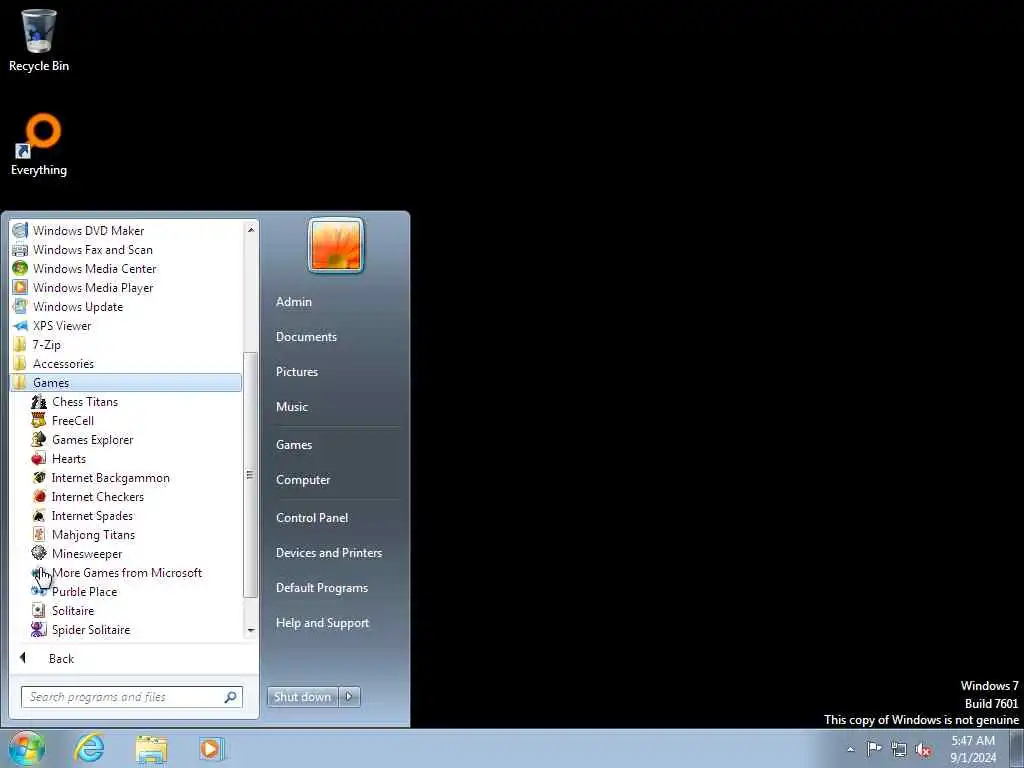The image size is (1024, 768).
Task: Open Control Panel
Action: [312, 518]
